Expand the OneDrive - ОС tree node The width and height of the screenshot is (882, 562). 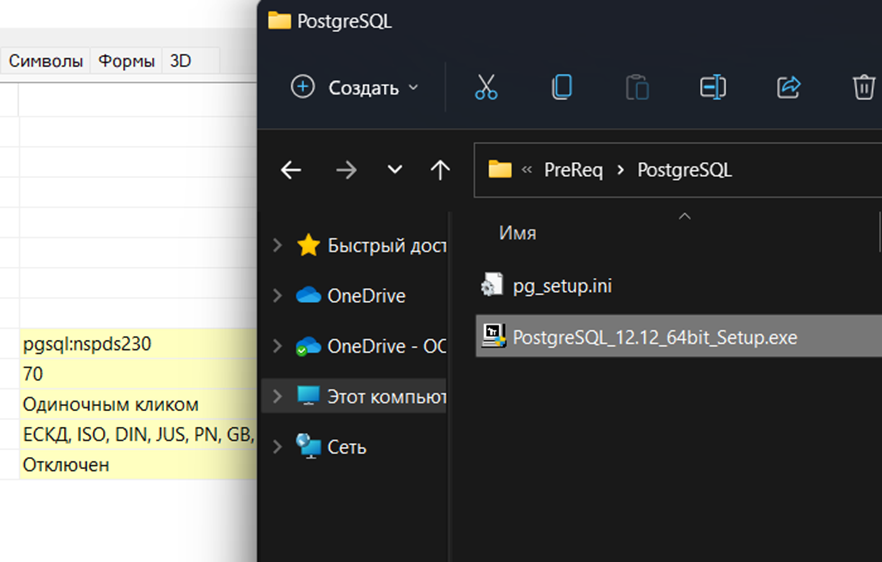[277, 346]
